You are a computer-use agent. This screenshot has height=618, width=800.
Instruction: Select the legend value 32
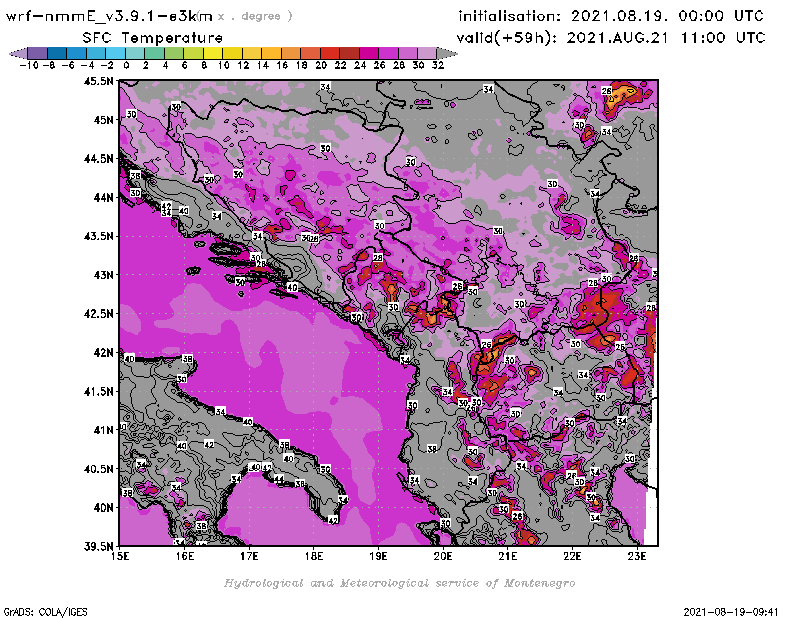pyautogui.click(x=437, y=65)
